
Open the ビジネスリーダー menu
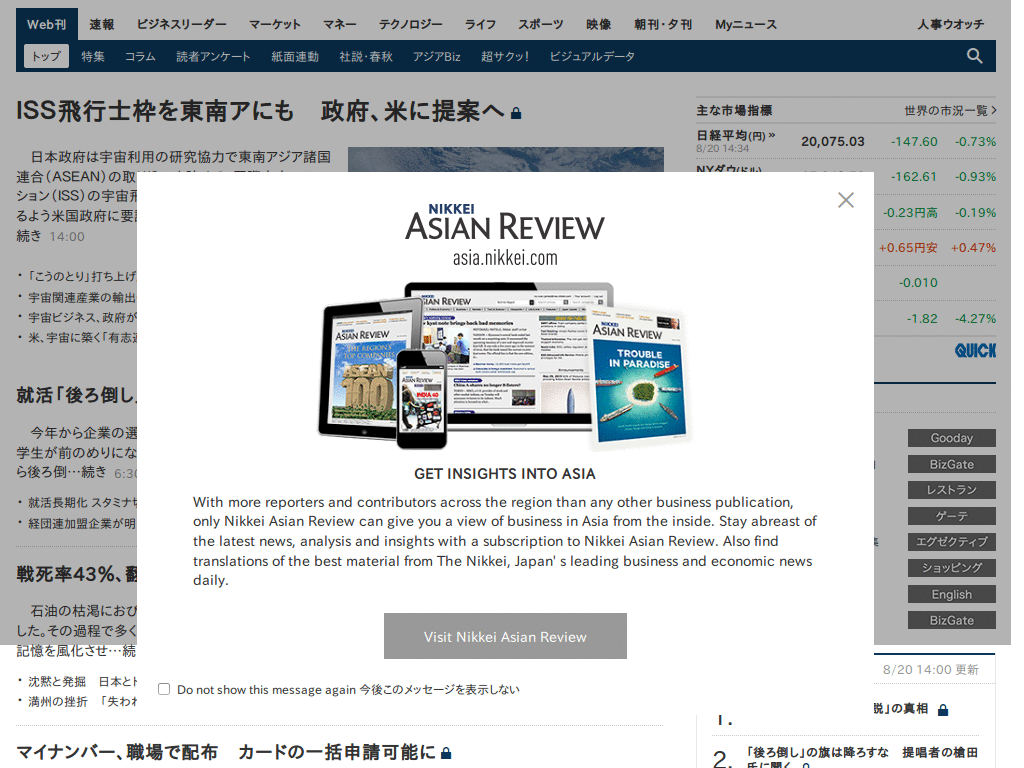click(x=182, y=24)
